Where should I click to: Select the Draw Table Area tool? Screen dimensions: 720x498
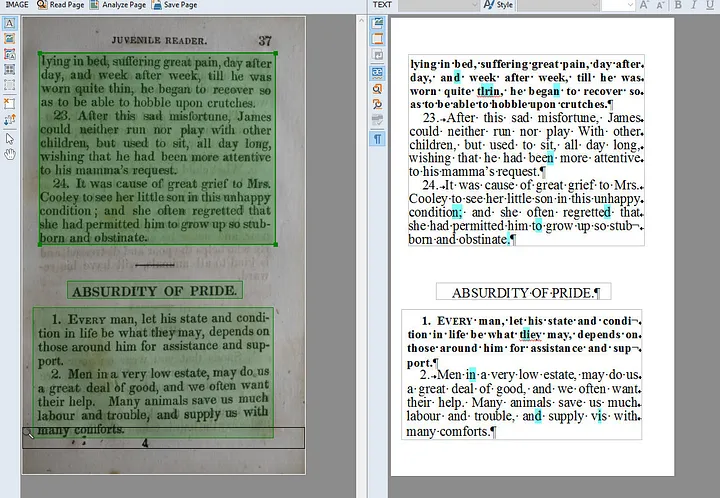(9, 69)
